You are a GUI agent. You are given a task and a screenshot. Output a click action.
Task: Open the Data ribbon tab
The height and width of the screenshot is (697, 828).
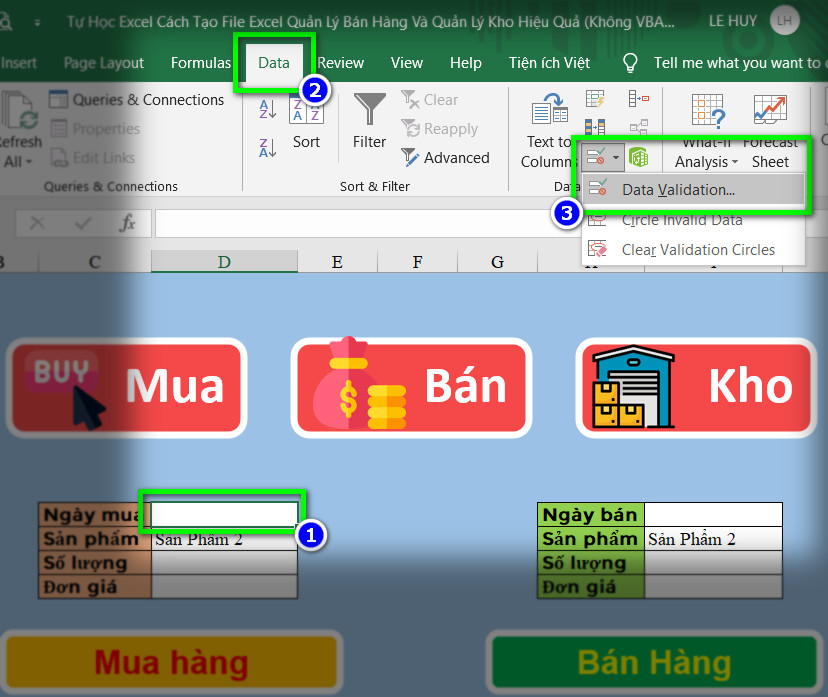(274, 63)
